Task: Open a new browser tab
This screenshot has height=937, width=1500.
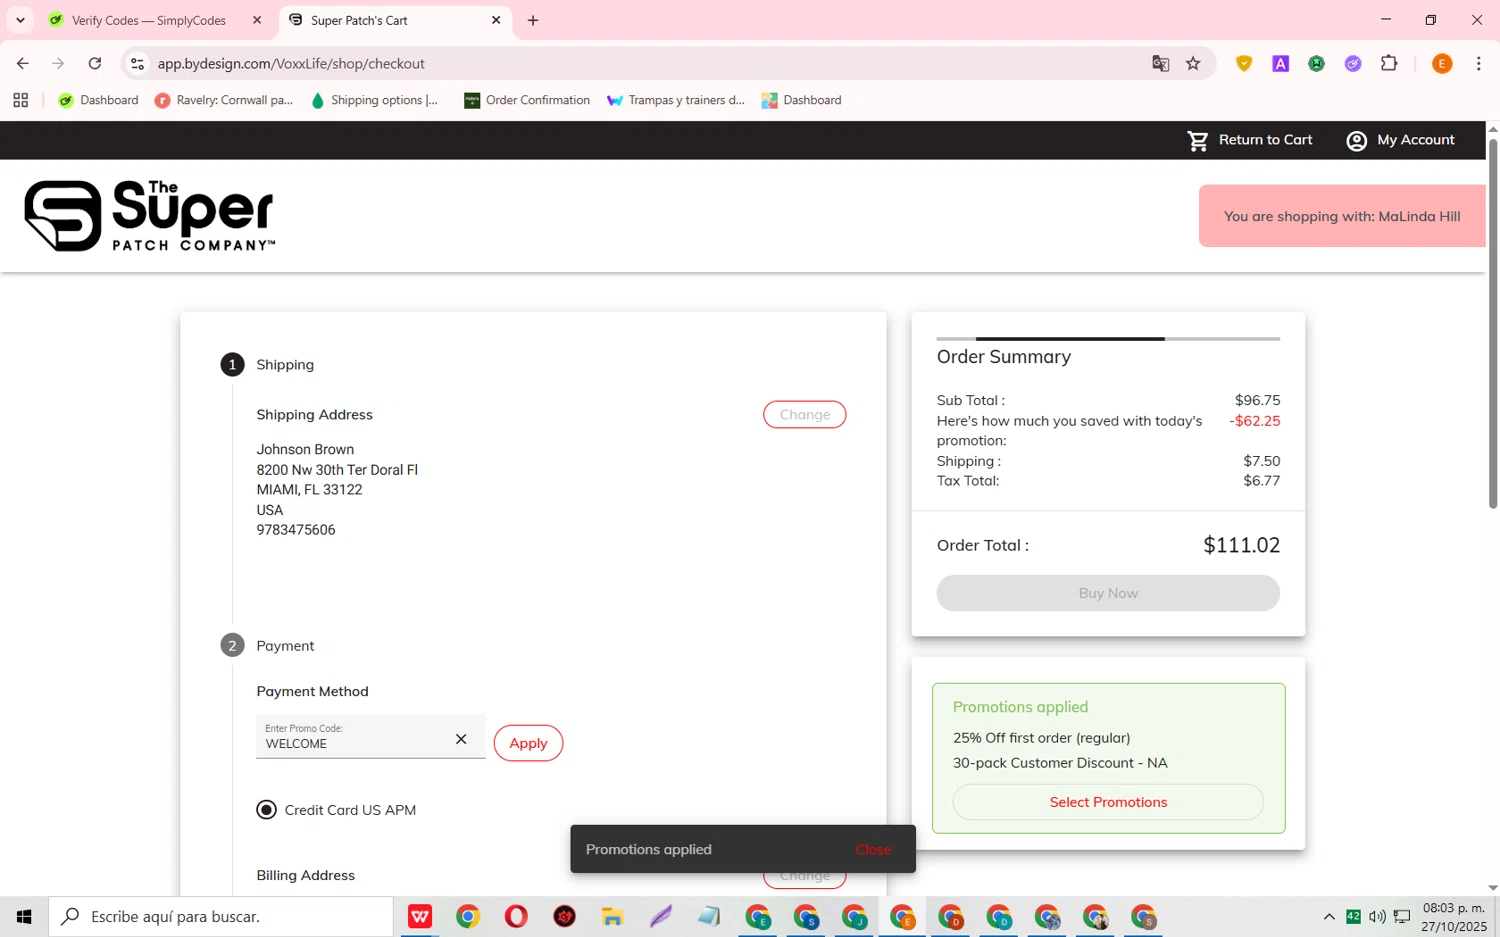Action: click(533, 20)
